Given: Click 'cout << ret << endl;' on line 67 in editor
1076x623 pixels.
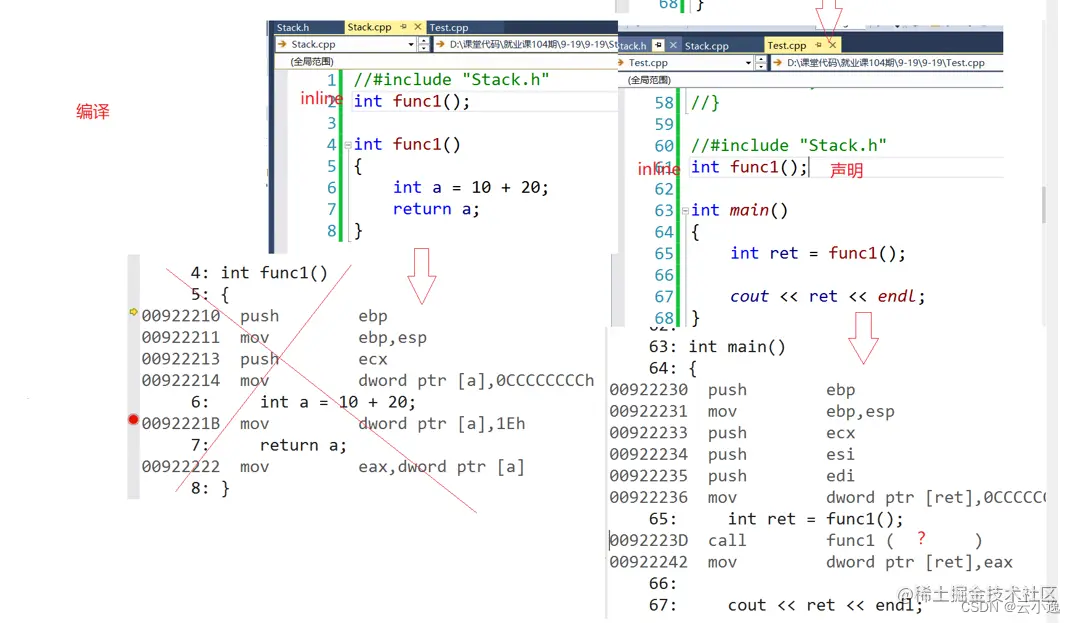Looking at the screenshot, I should (x=828, y=296).
